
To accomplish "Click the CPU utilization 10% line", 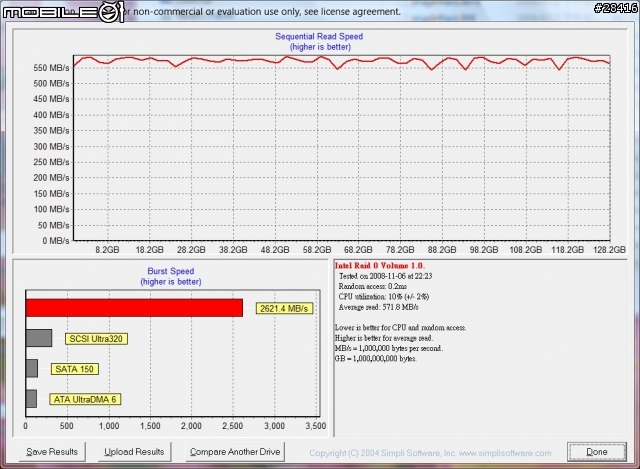I will pos(384,297).
